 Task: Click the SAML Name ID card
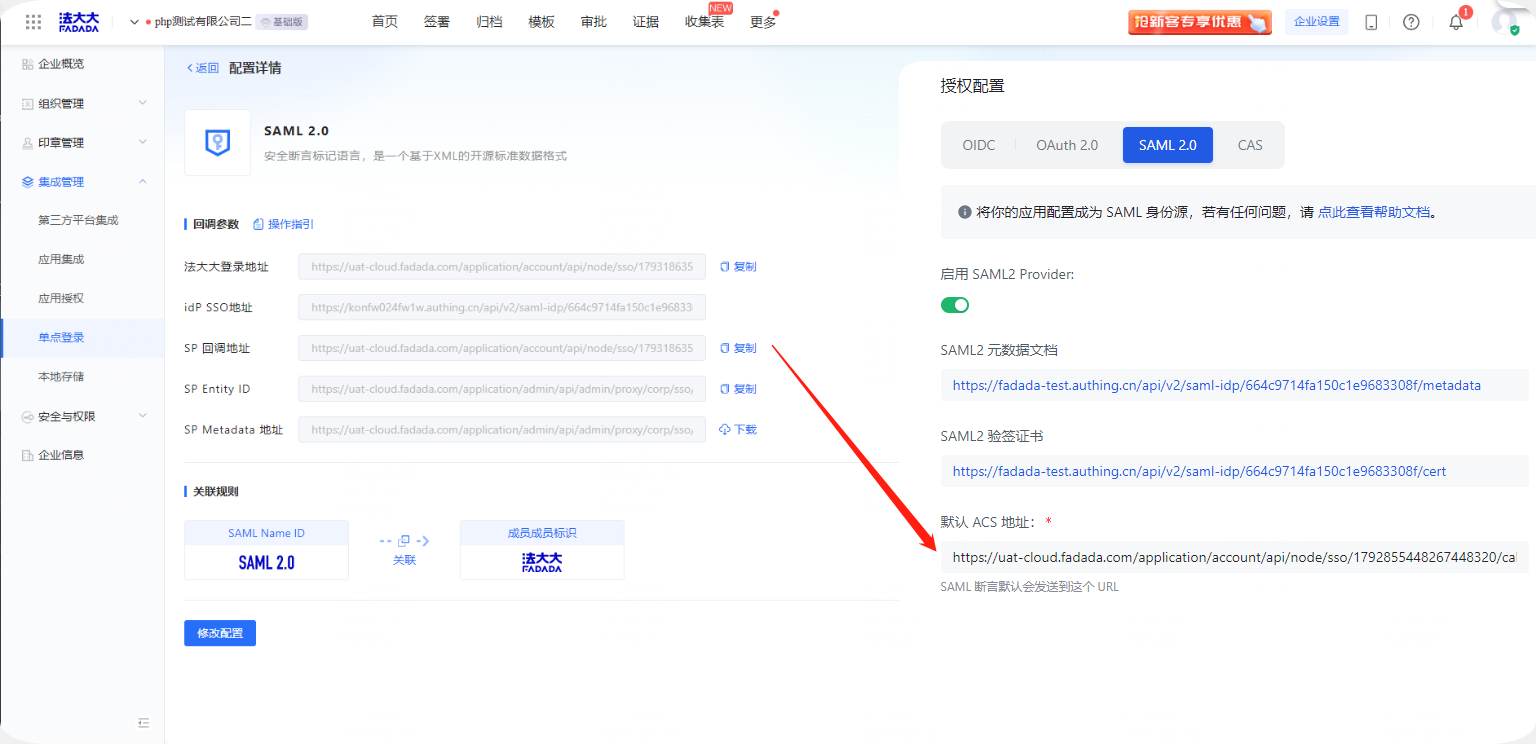(x=266, y=550)
